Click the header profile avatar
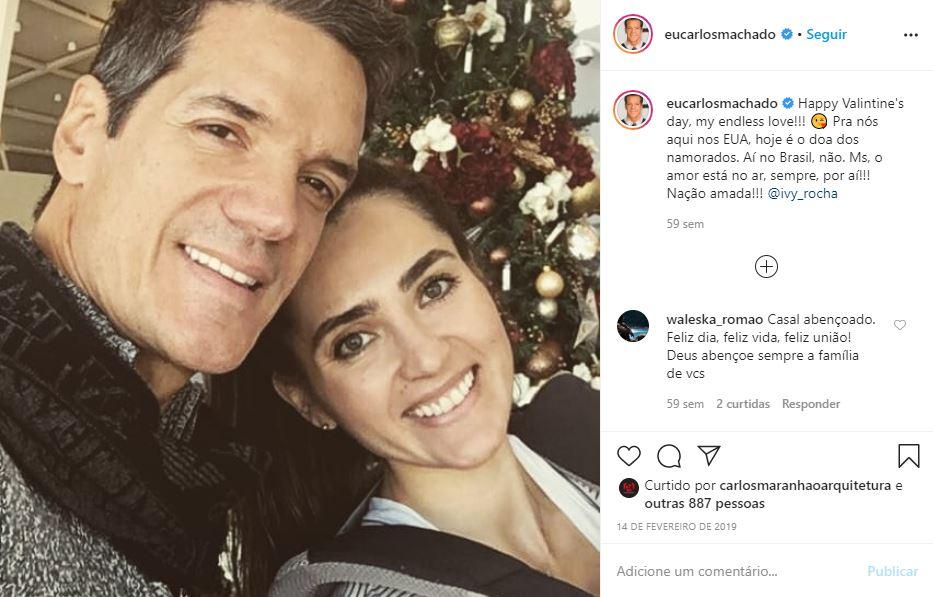Screen dimensions: 933x597 [633, 34]
